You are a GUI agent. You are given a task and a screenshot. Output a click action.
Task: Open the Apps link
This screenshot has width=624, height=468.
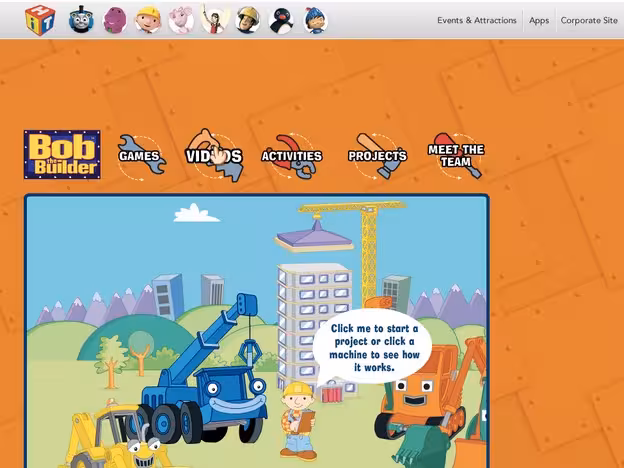point(539,20)
